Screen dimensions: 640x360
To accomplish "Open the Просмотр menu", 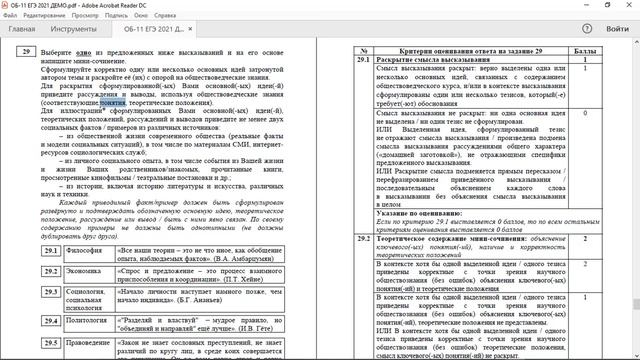I will [85, 16].
